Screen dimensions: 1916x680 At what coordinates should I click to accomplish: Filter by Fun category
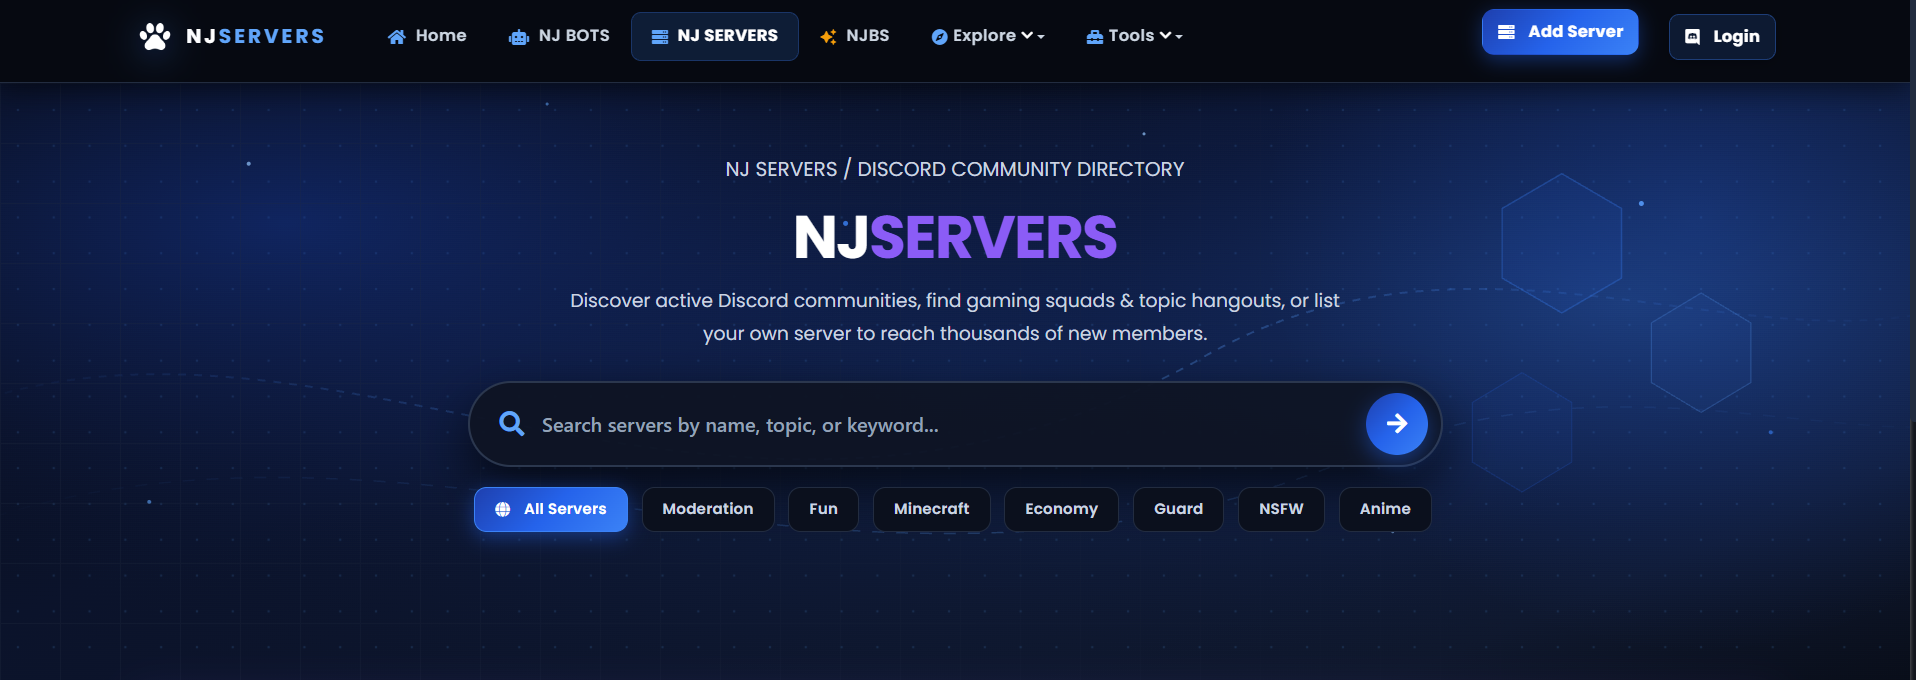[x=823, y=509]
